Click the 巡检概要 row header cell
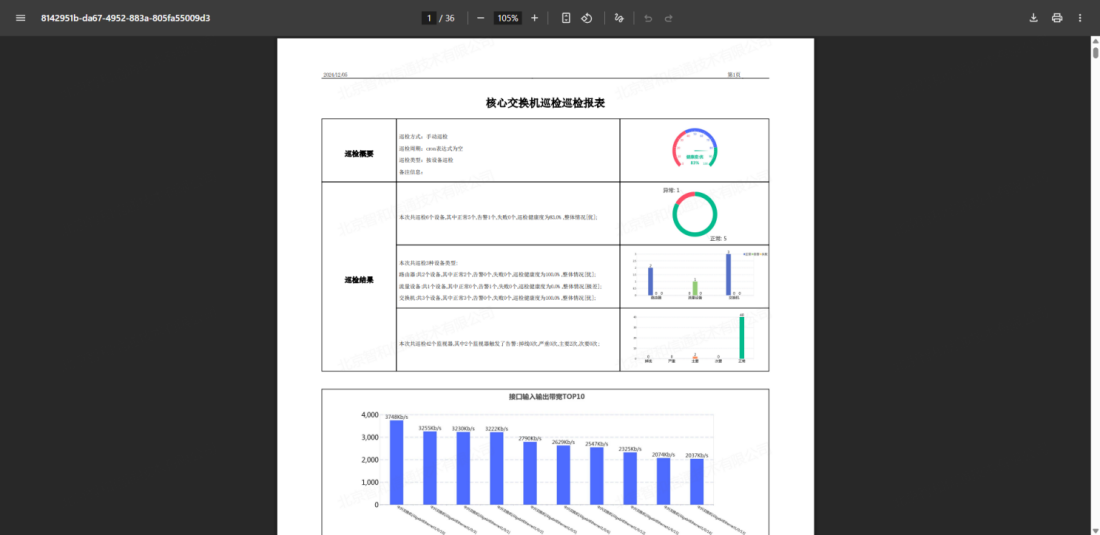This screenshot has width=1100, height=535. (359, 150)
